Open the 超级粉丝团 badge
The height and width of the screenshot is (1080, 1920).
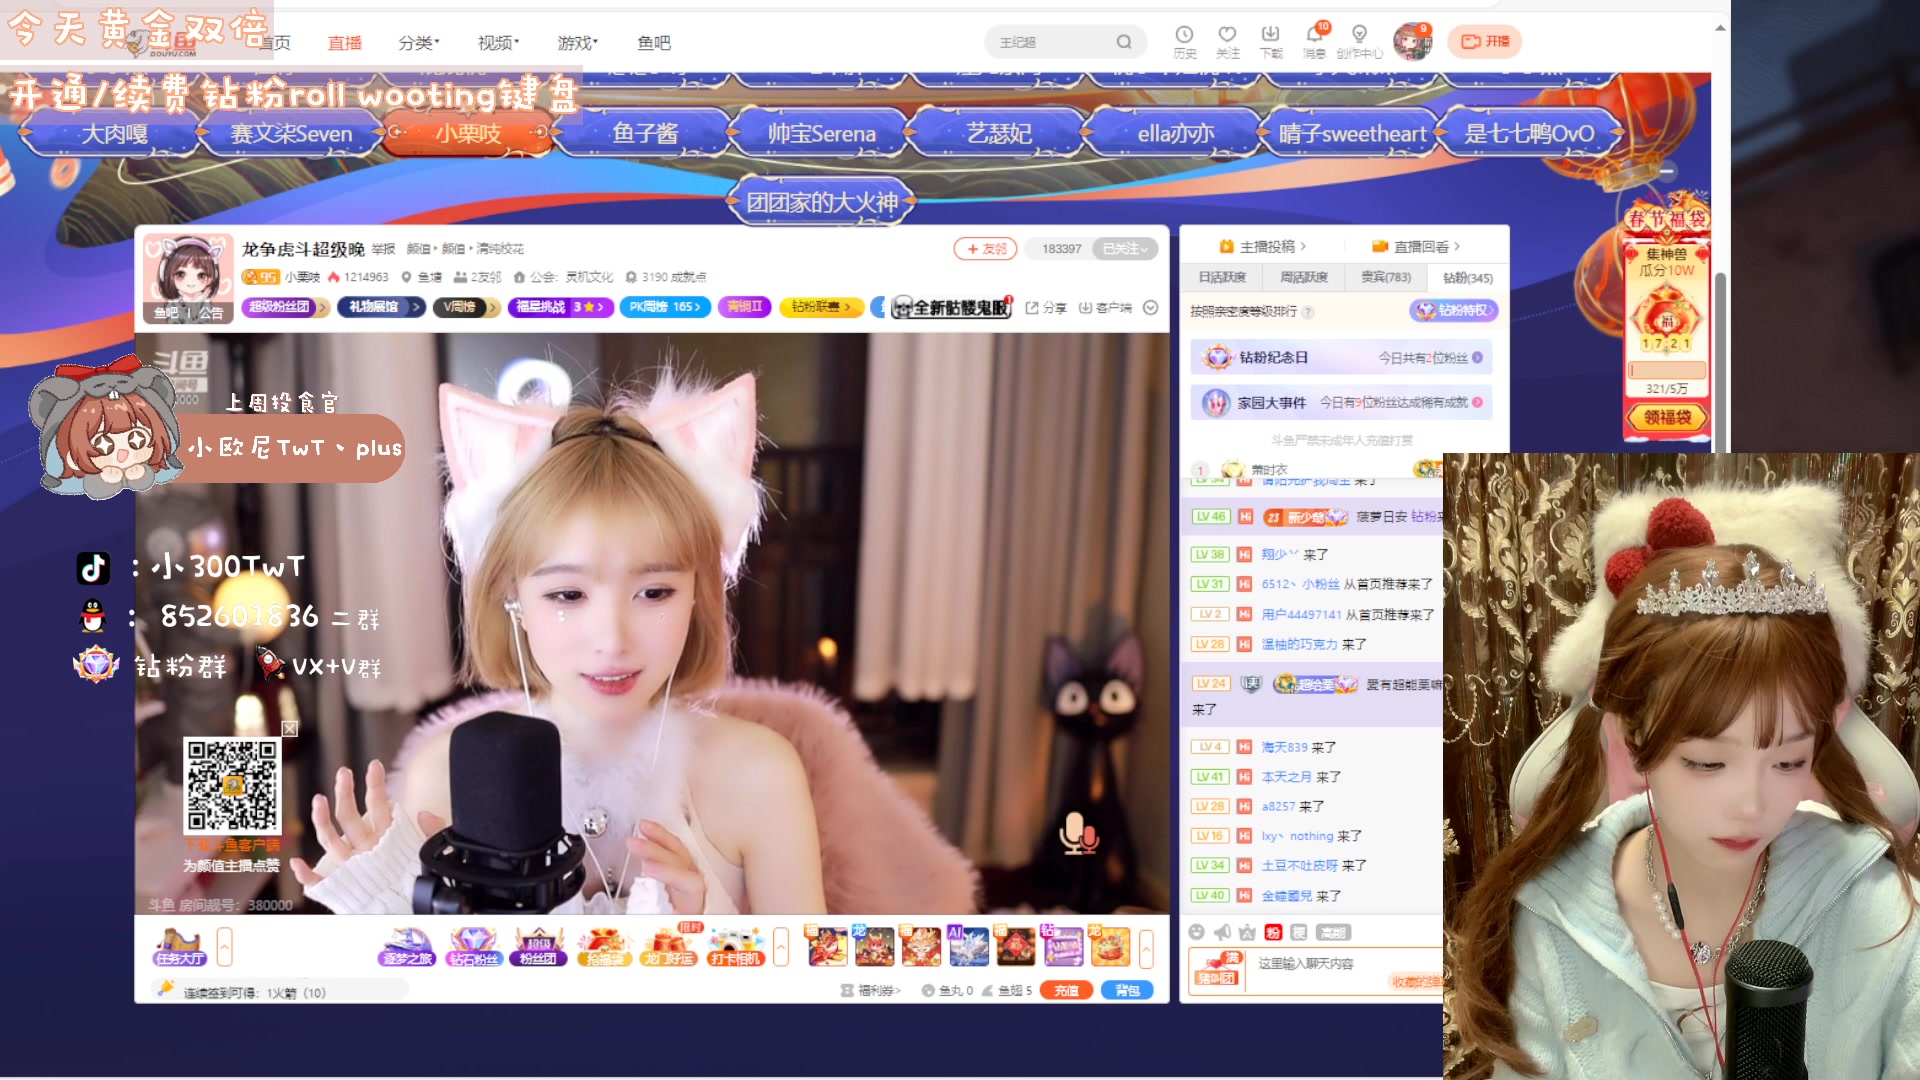[x=285, y=307]
